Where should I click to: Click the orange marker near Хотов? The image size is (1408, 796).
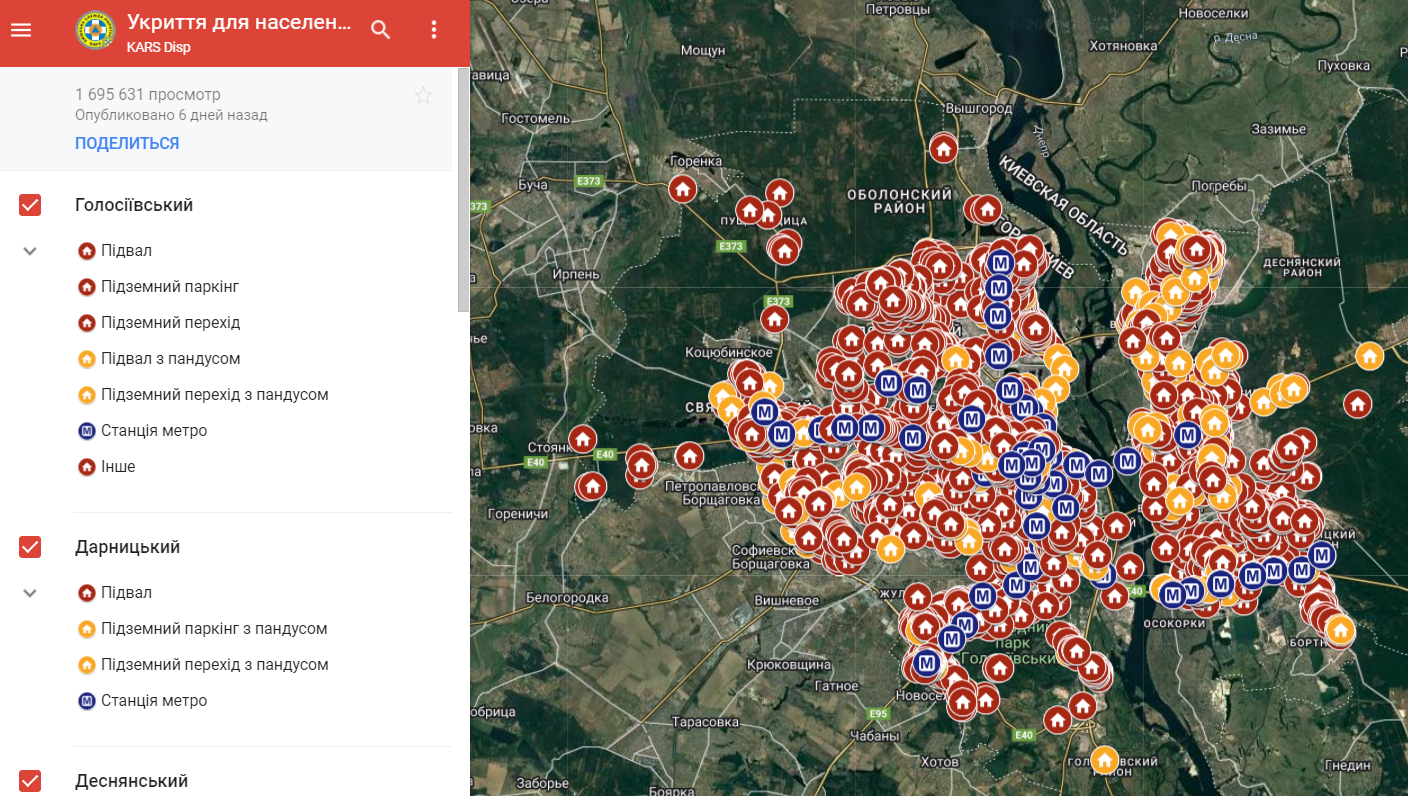(x=1104, y=760)
